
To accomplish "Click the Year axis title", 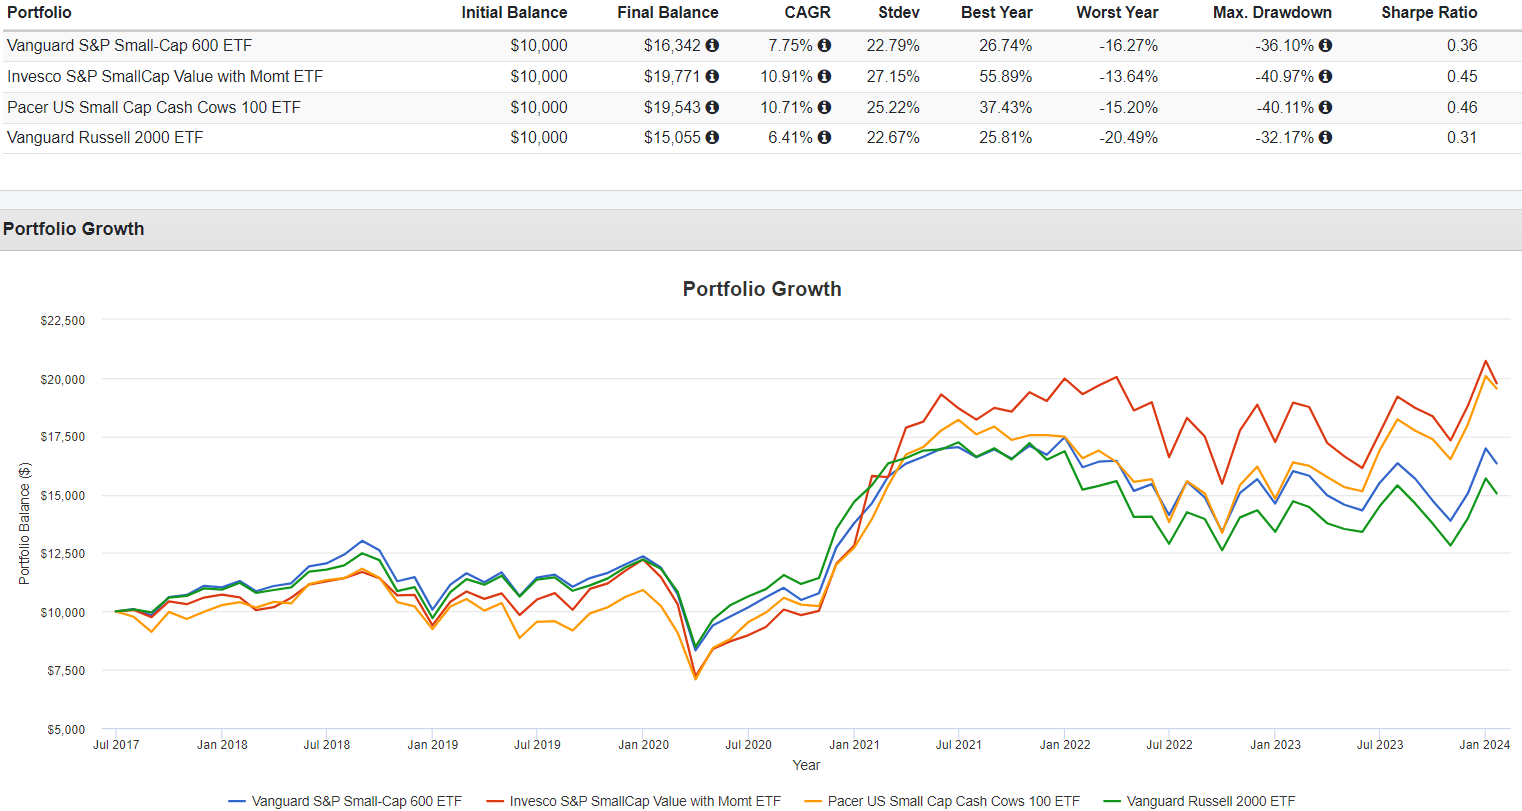I will pos(806,765).
